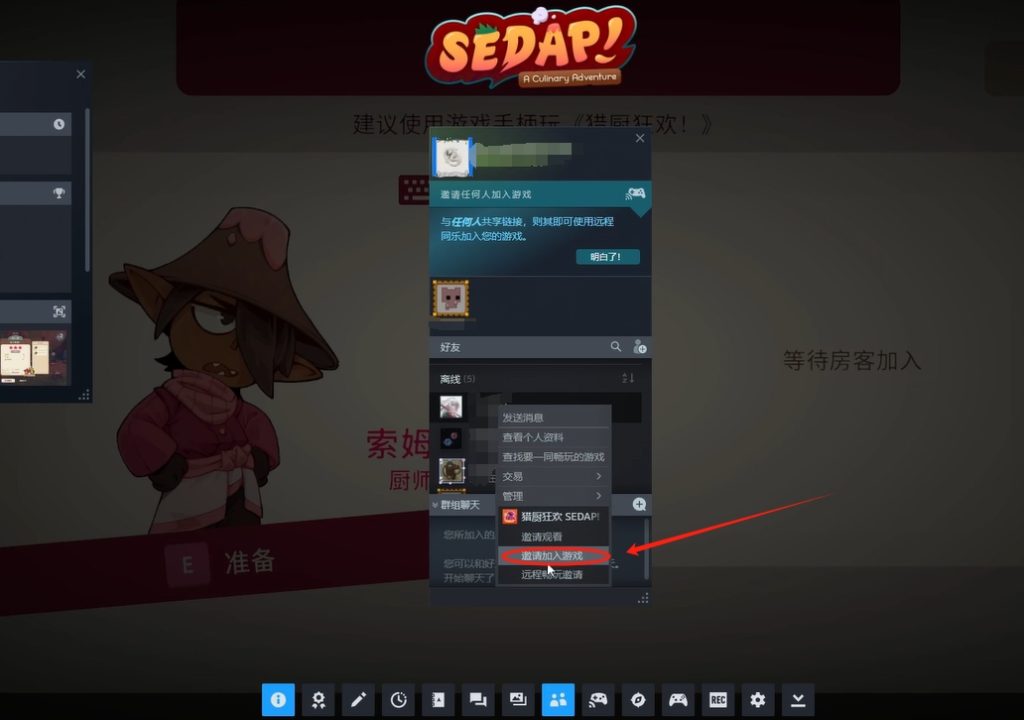Toggle the friends list icon in bottom bar

click(558, 700)
